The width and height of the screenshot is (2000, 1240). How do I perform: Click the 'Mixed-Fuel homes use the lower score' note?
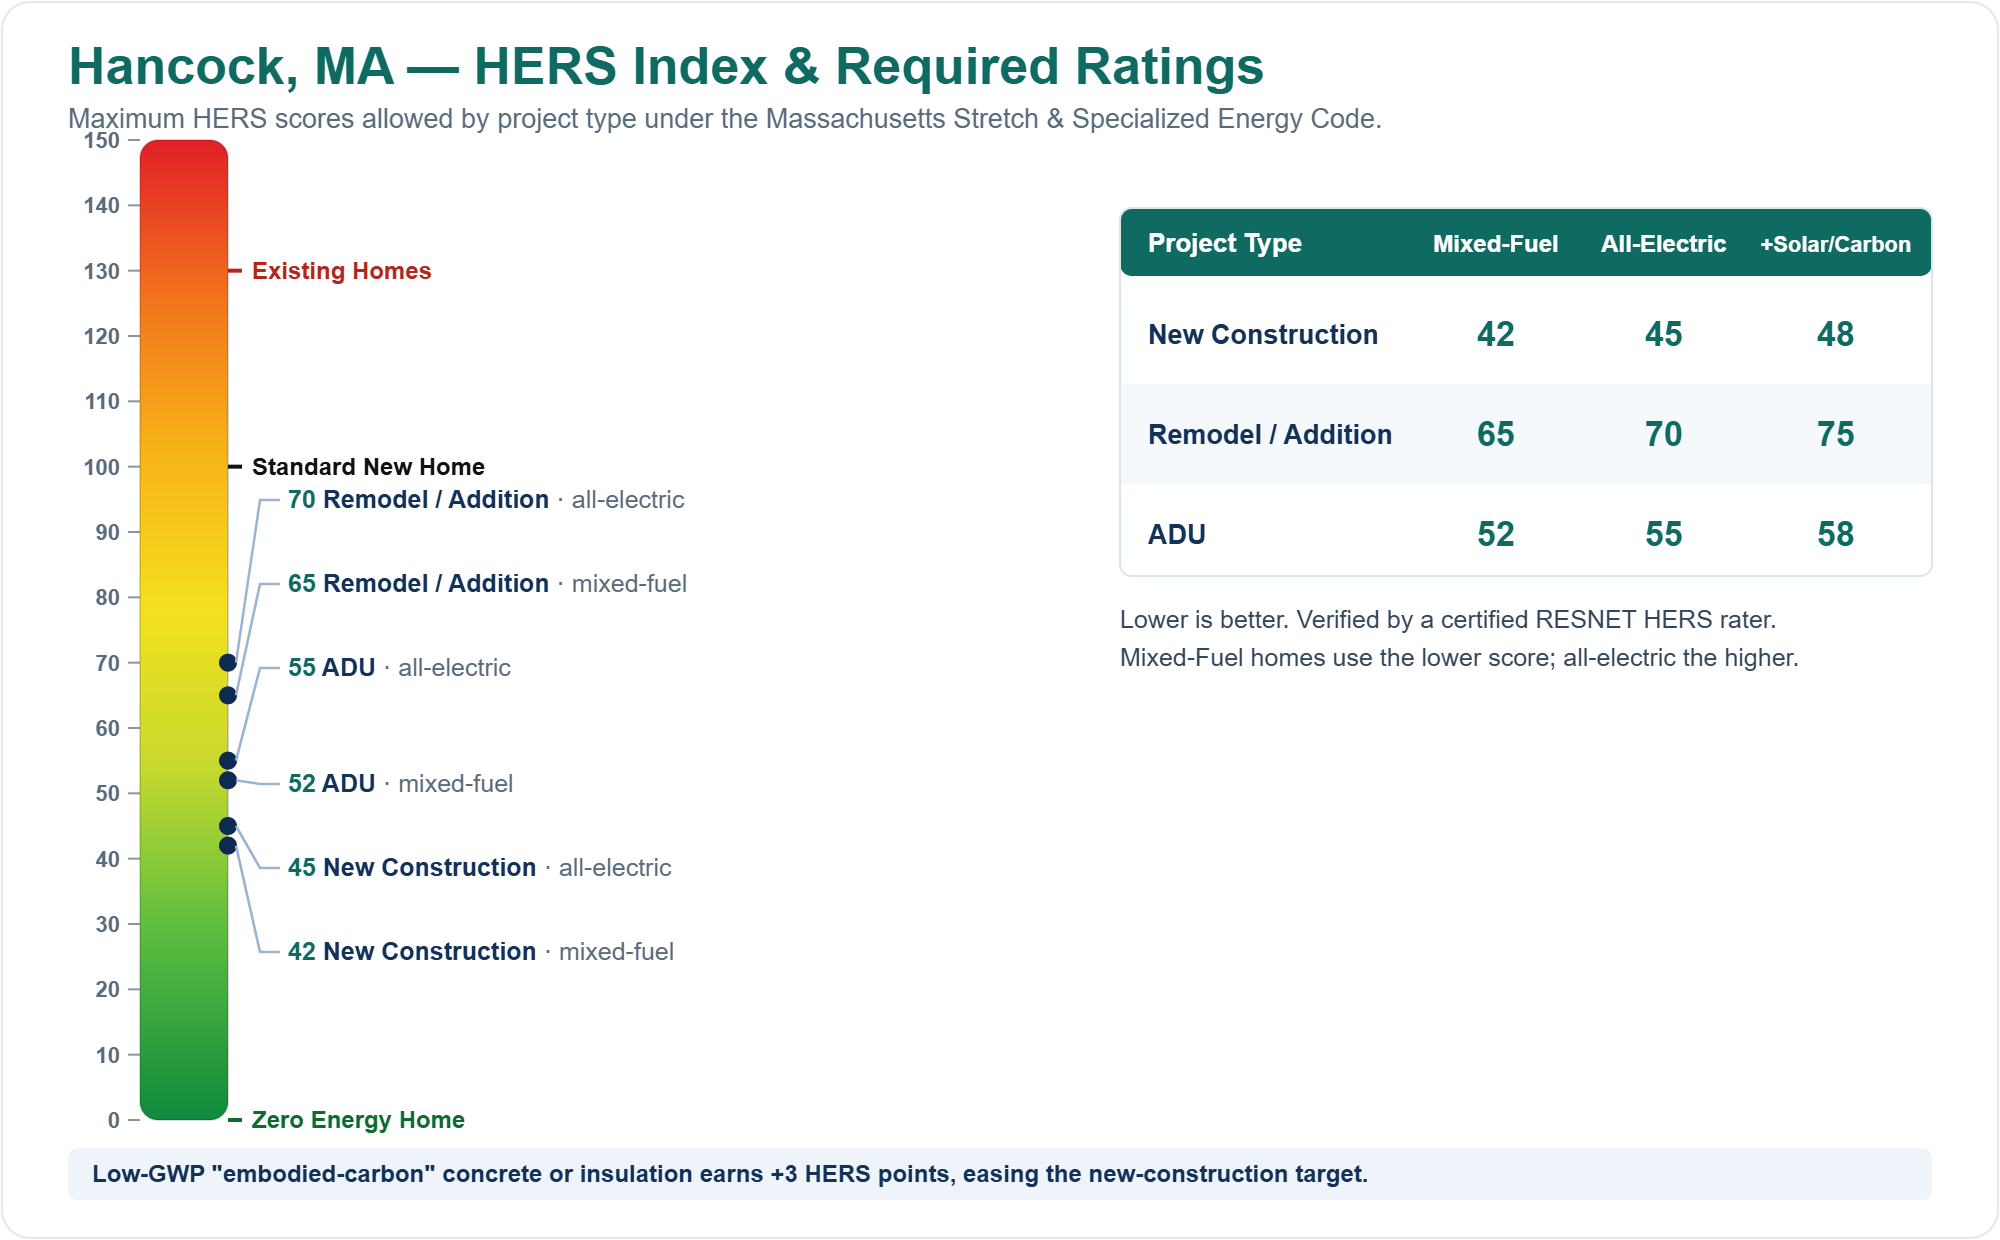click(x=1459, y=658)
